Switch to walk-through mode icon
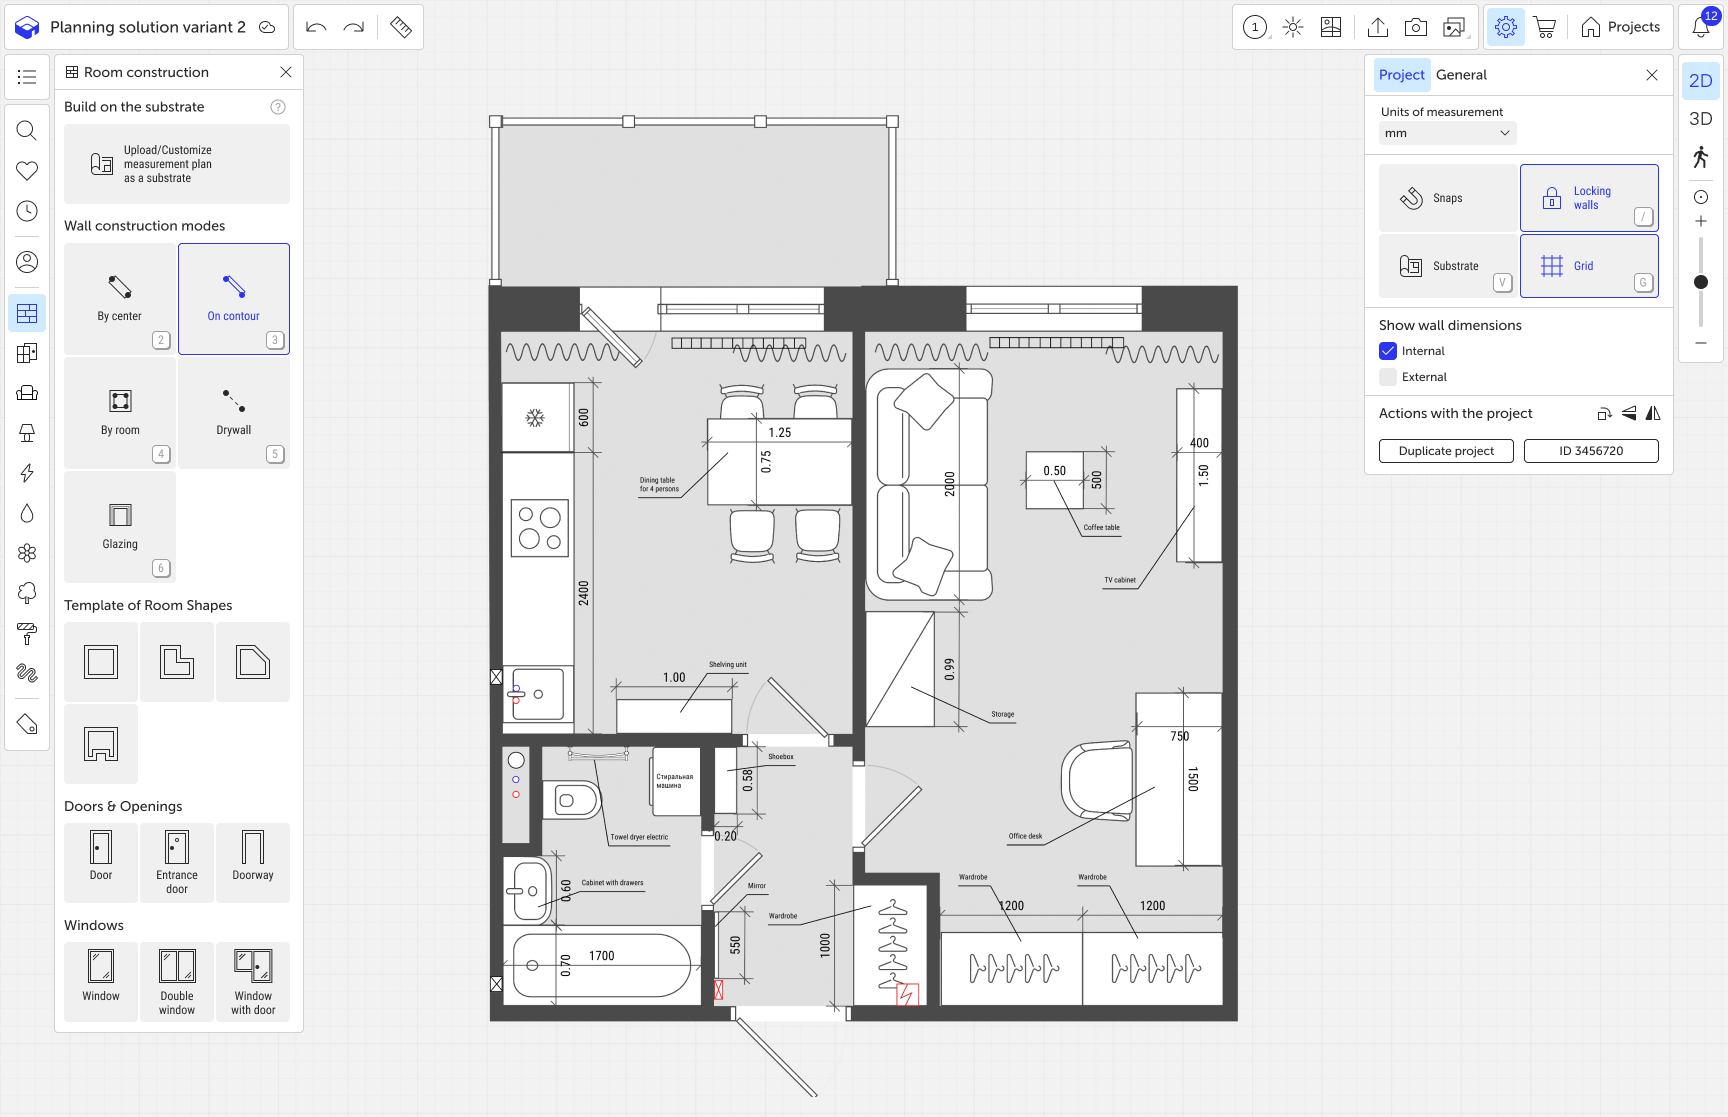1728x1117 pixels. (x=1700, y=157)
